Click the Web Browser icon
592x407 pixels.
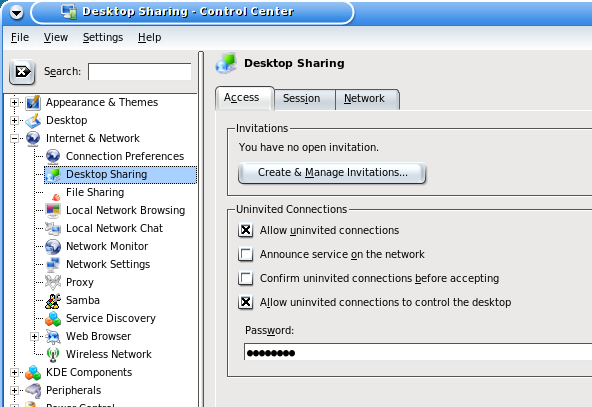(x=53, y=336)
